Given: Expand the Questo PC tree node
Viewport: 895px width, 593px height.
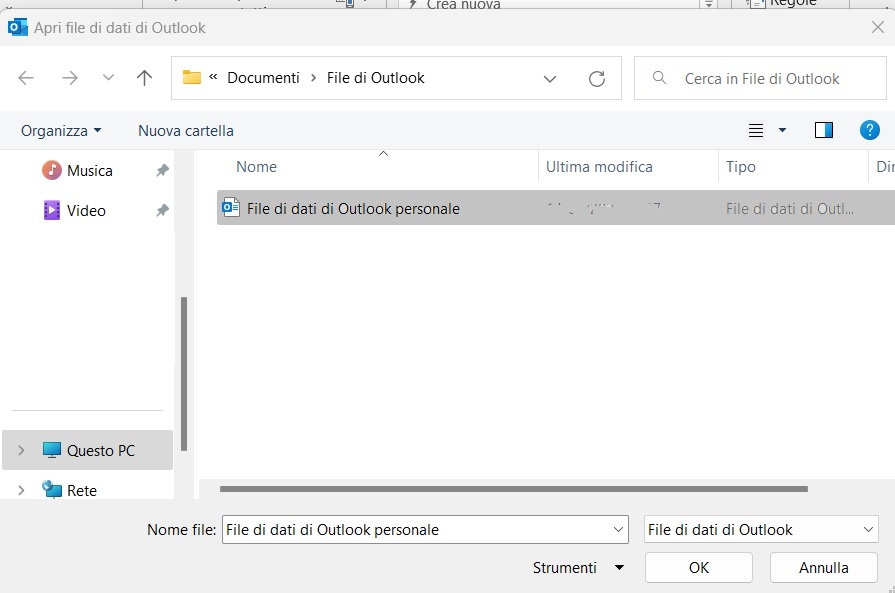Looking at the screenshot, I should [21, 450].
